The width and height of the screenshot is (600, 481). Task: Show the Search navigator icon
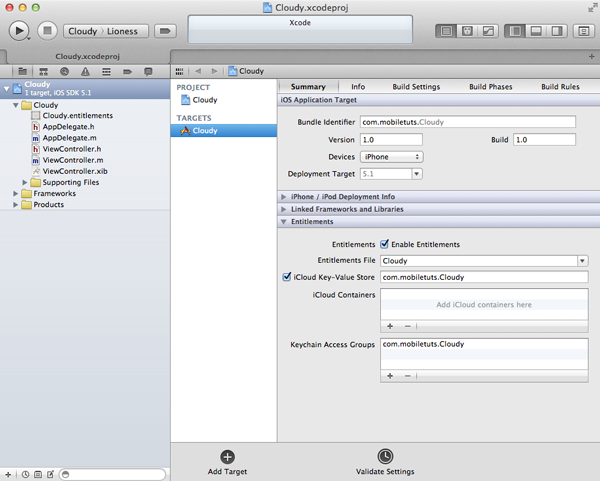[x=64, y=72]
